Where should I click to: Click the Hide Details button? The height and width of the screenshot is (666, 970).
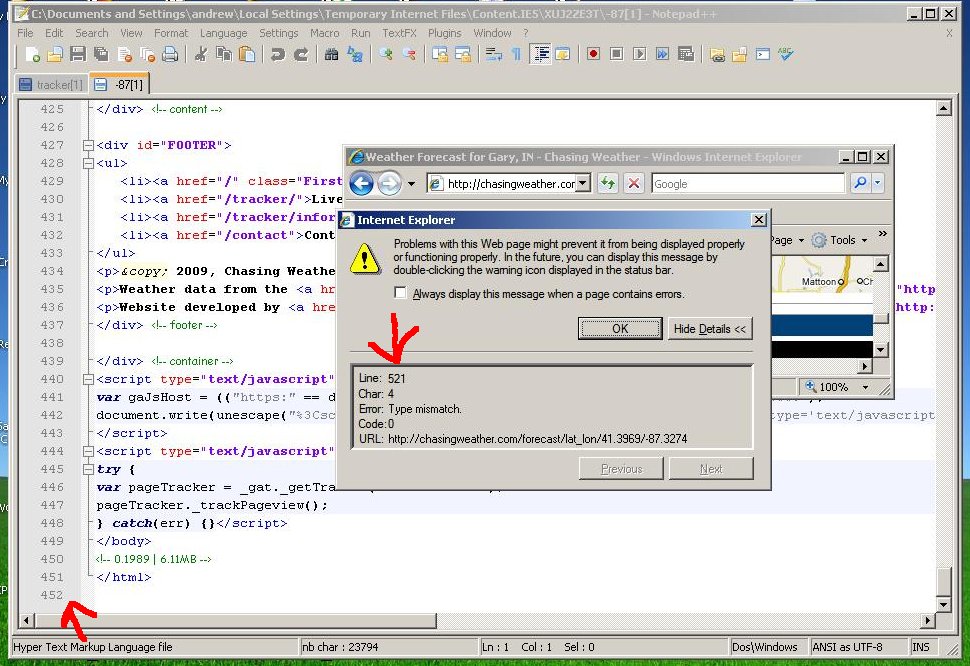[x=710, y=329]
